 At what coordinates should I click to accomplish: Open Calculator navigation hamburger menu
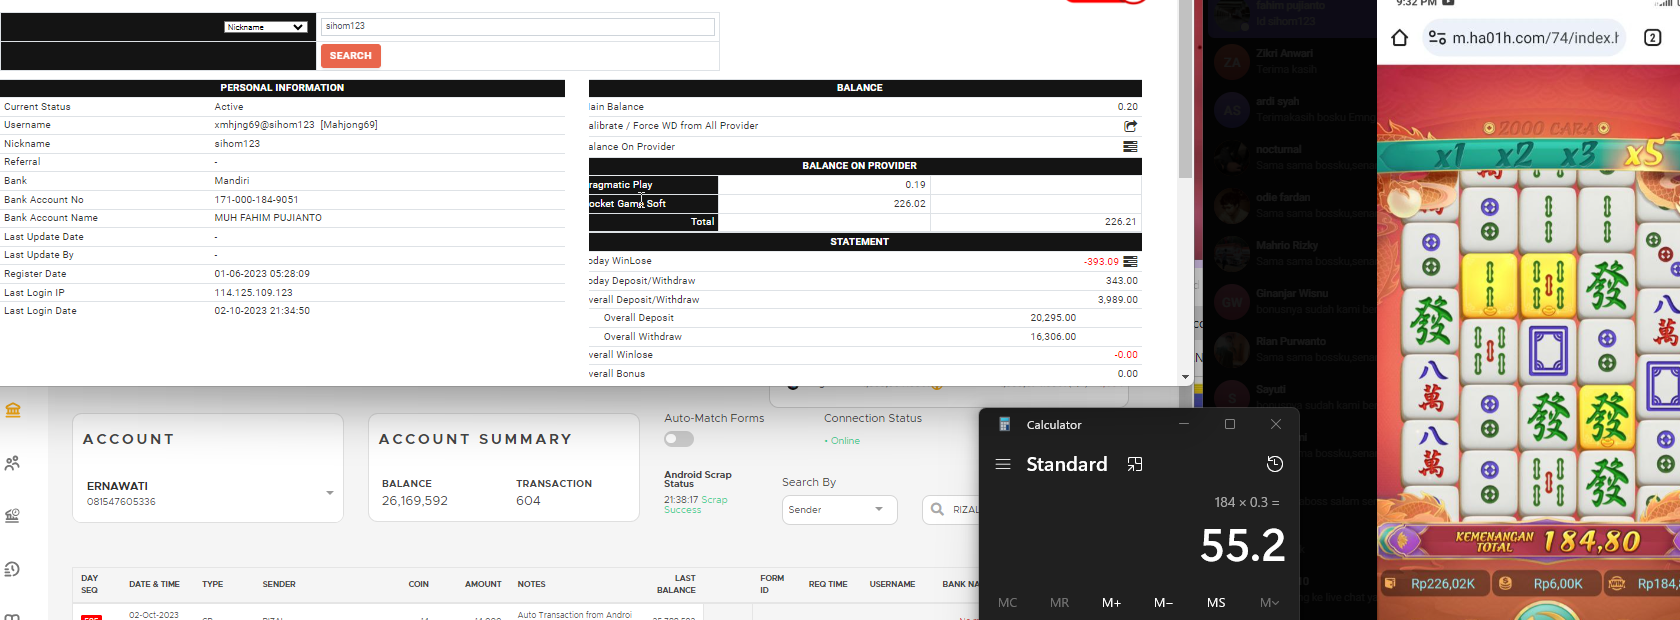(1003, 464)
